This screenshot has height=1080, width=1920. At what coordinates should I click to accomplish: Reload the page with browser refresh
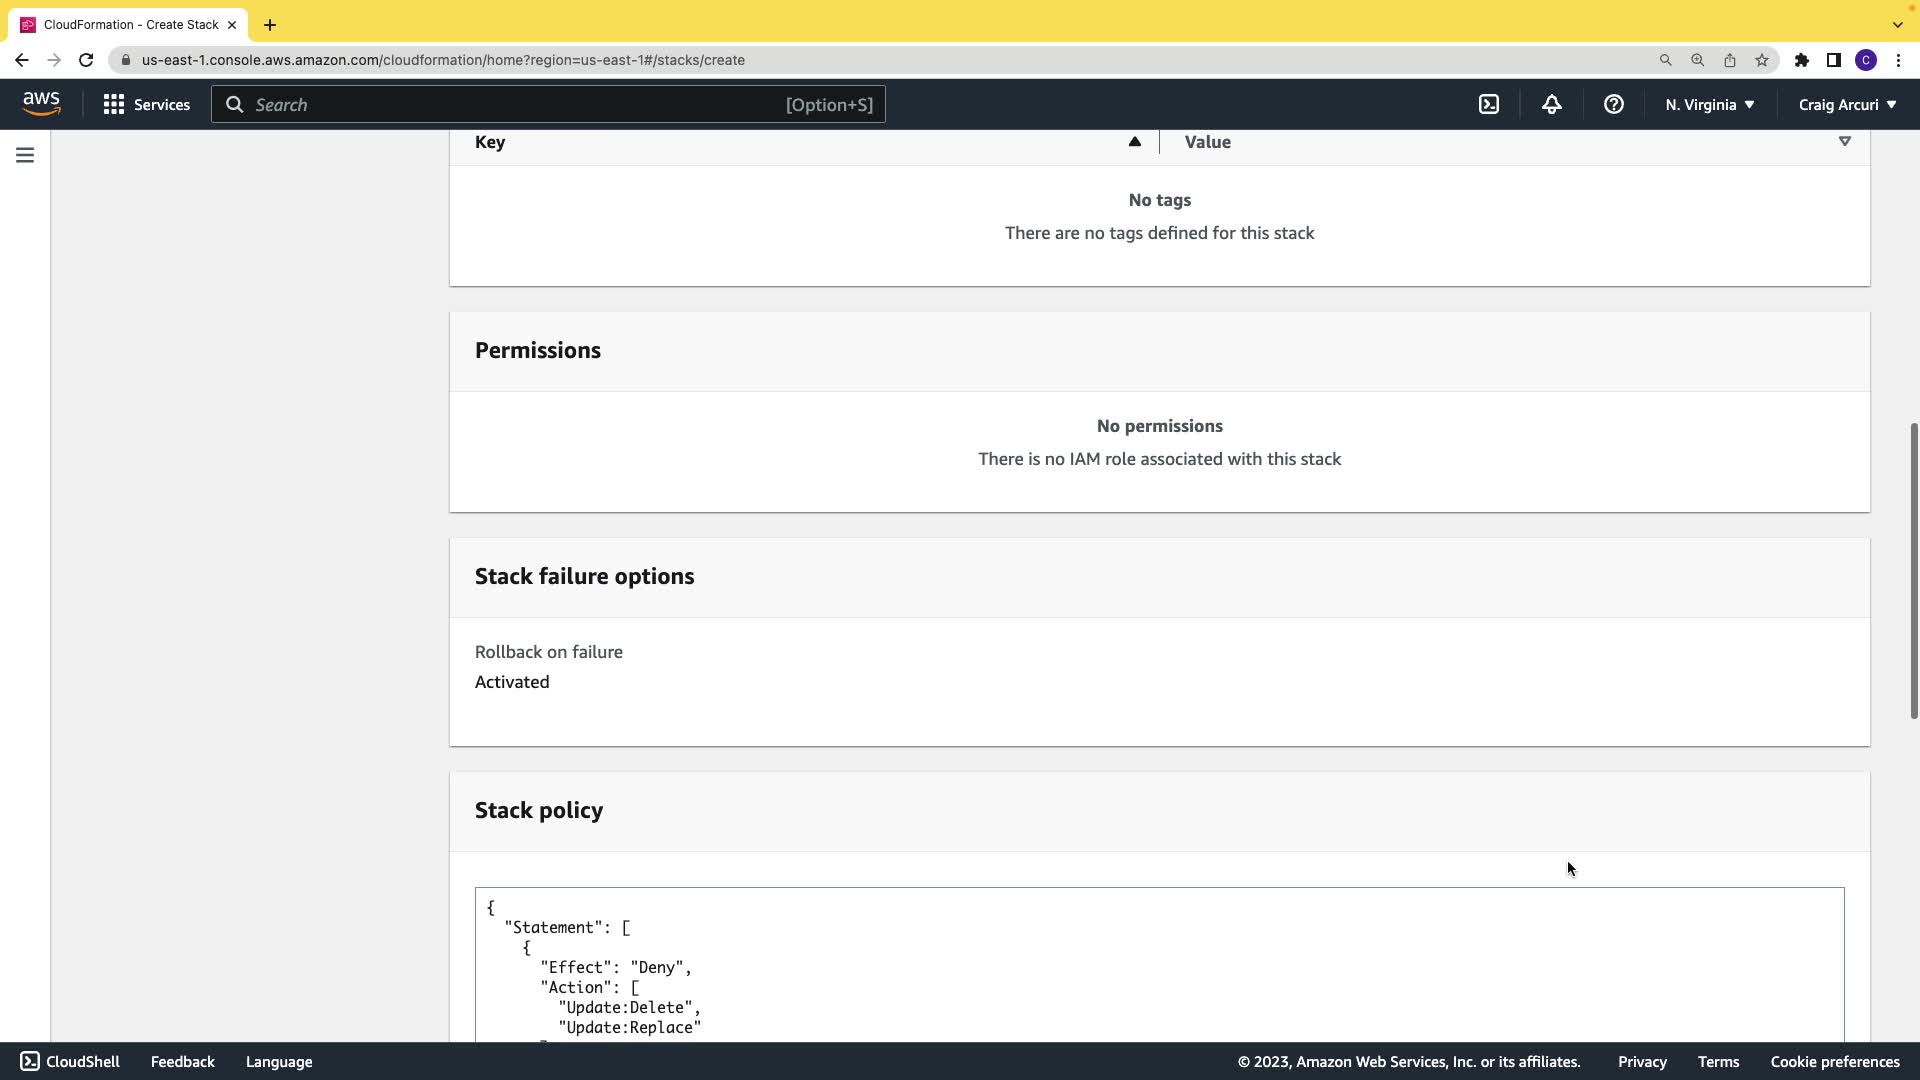(86, 60)
